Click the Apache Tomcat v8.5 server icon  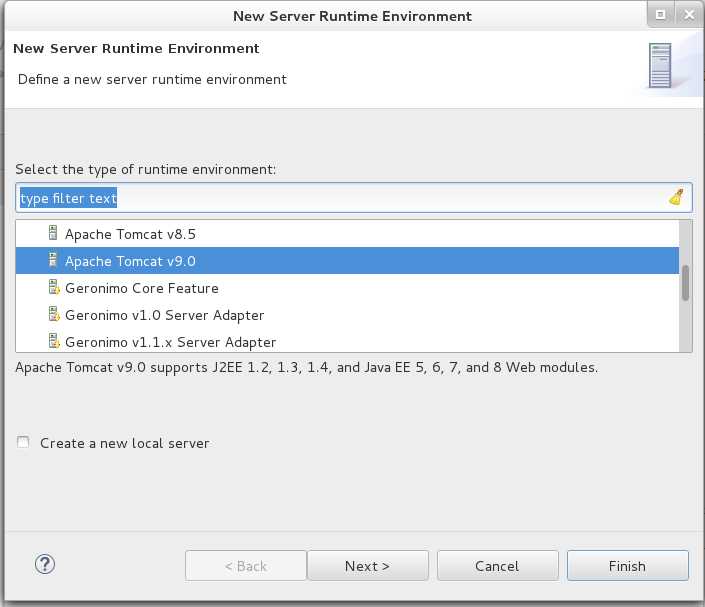pyautogui.click(x=53, y=233)
